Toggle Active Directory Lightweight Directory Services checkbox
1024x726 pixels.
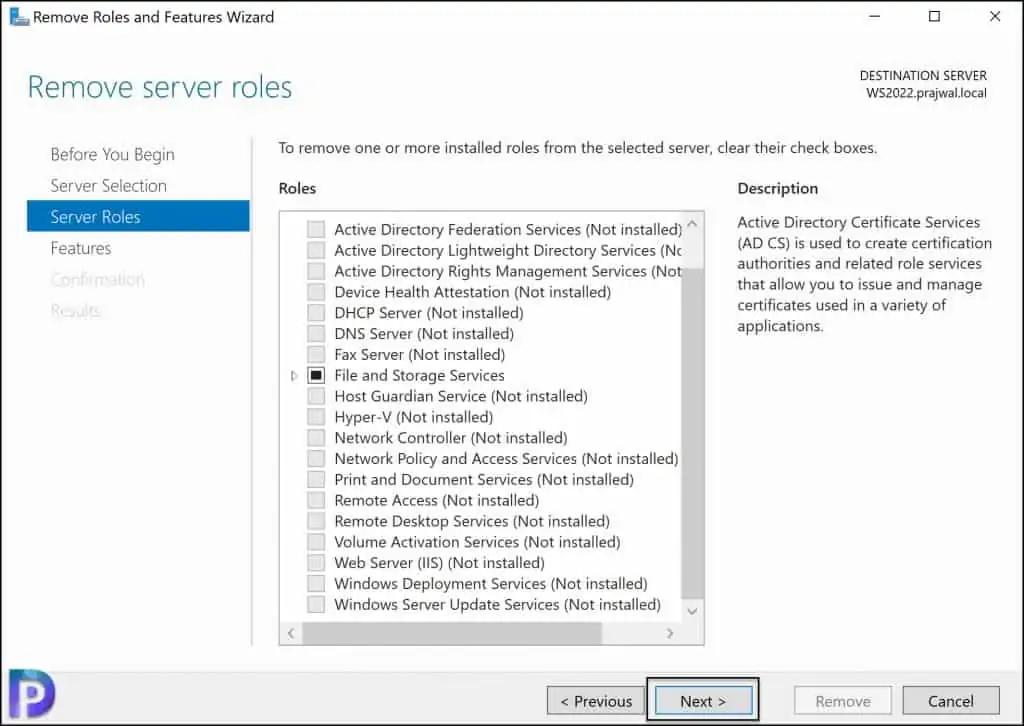316,250
